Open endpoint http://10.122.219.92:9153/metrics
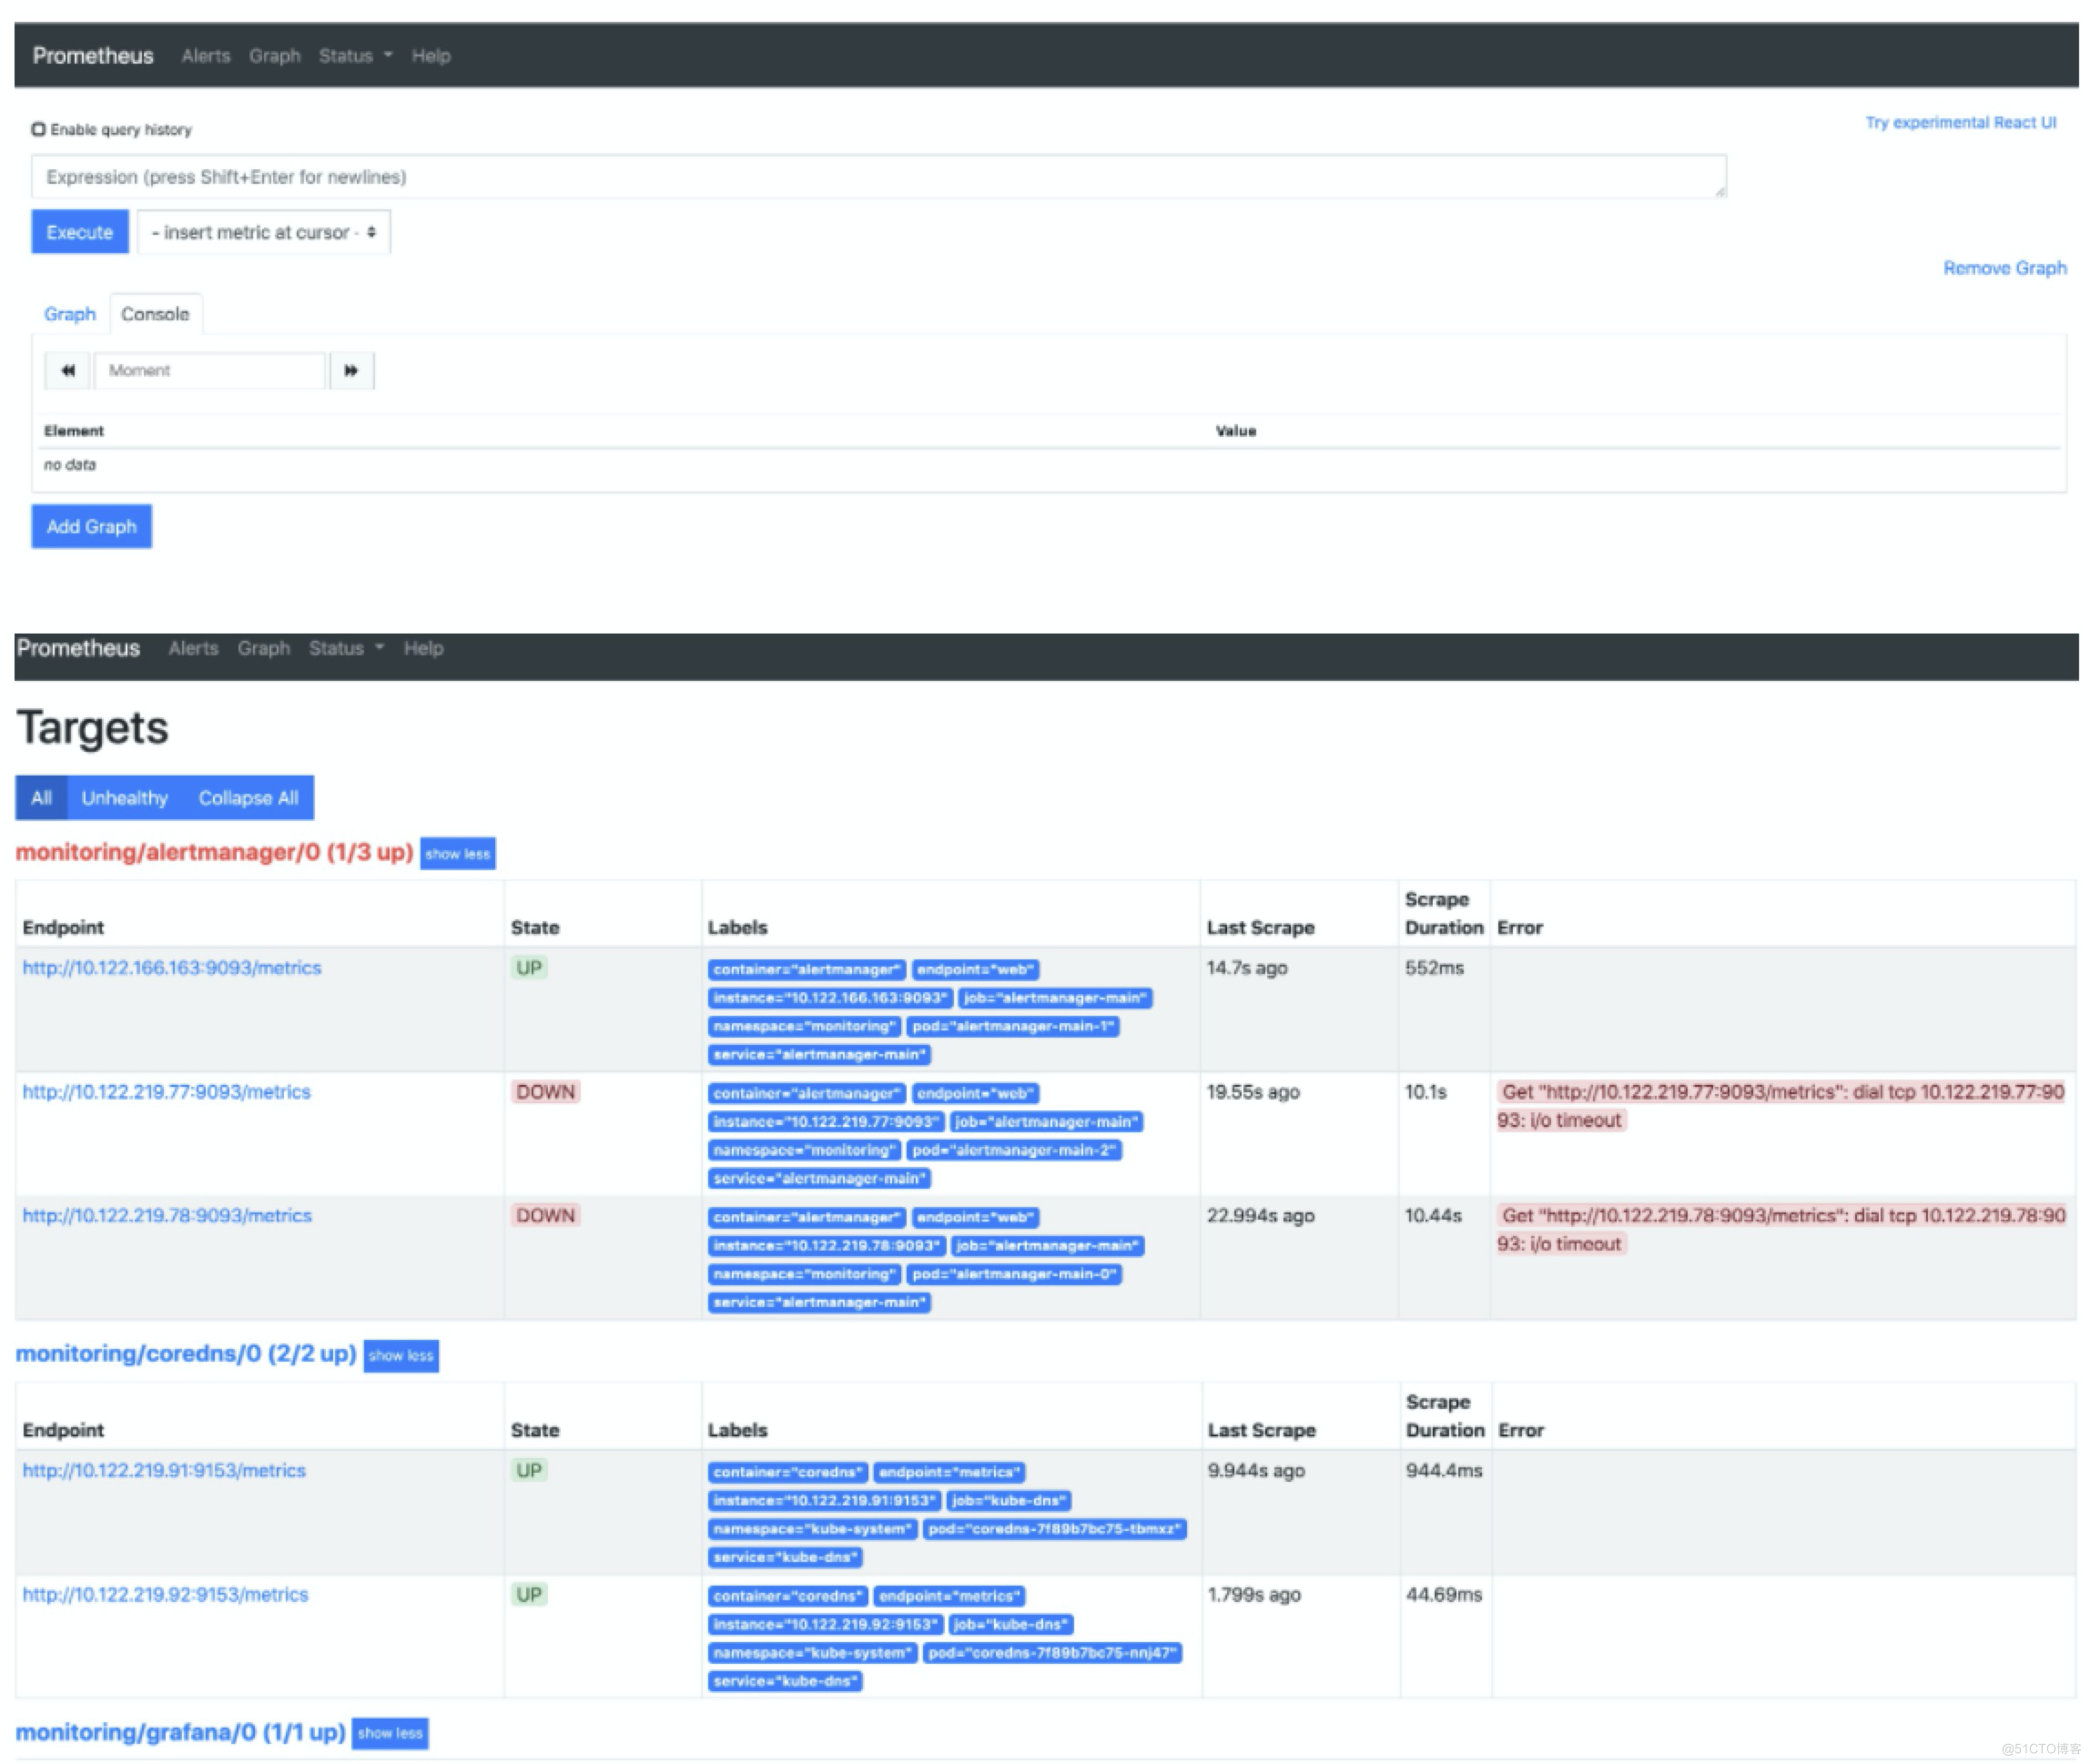This screenshot has width=2090, height=1764. [x=165, y=1595]
